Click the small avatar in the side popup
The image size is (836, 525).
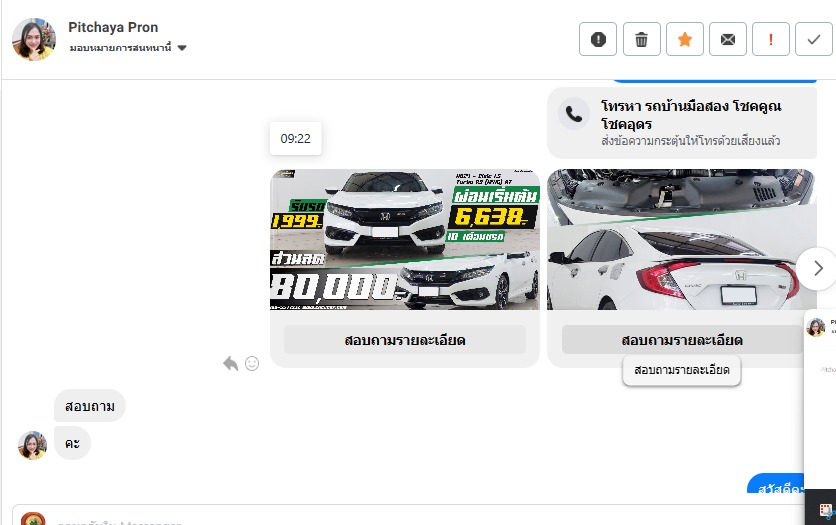pos(816,327)
